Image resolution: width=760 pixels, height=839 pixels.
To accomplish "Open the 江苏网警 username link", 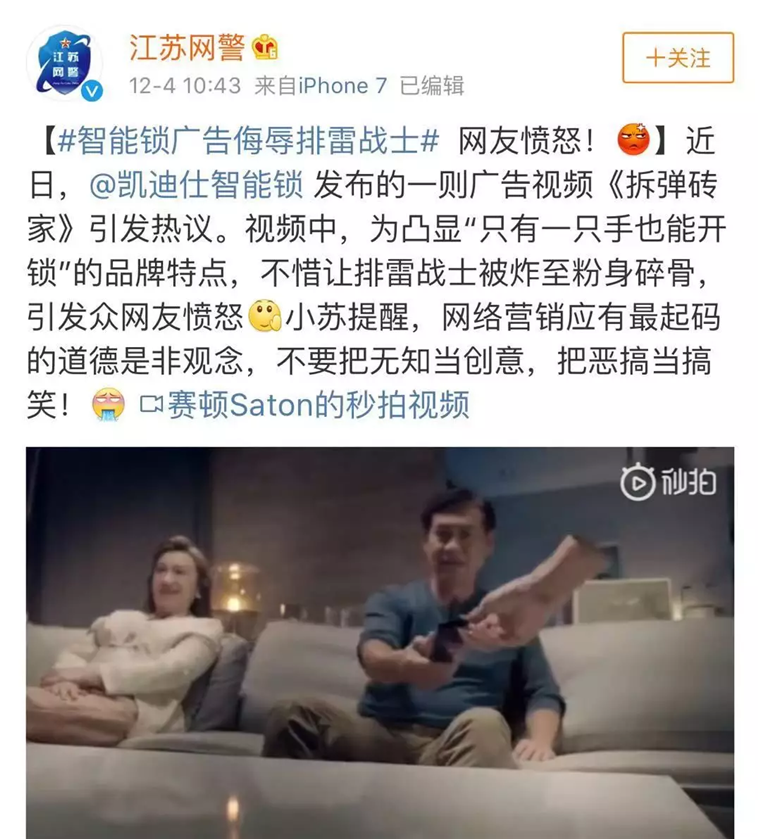I will (x=187, y=48).
